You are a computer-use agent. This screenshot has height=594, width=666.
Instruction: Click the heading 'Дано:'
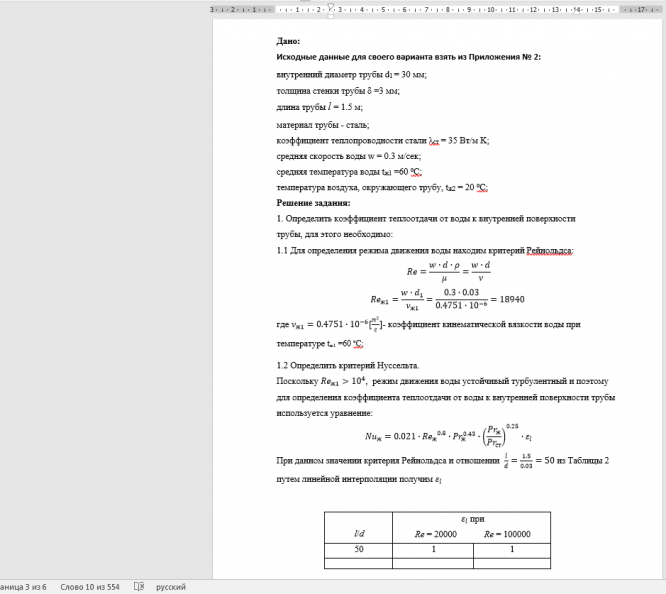[x=288, y=41]
